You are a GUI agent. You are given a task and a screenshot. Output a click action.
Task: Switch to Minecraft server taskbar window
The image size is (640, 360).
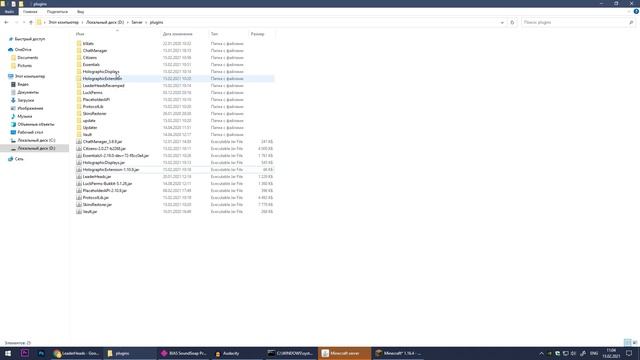pyautogui.click(x=345, y=353)
